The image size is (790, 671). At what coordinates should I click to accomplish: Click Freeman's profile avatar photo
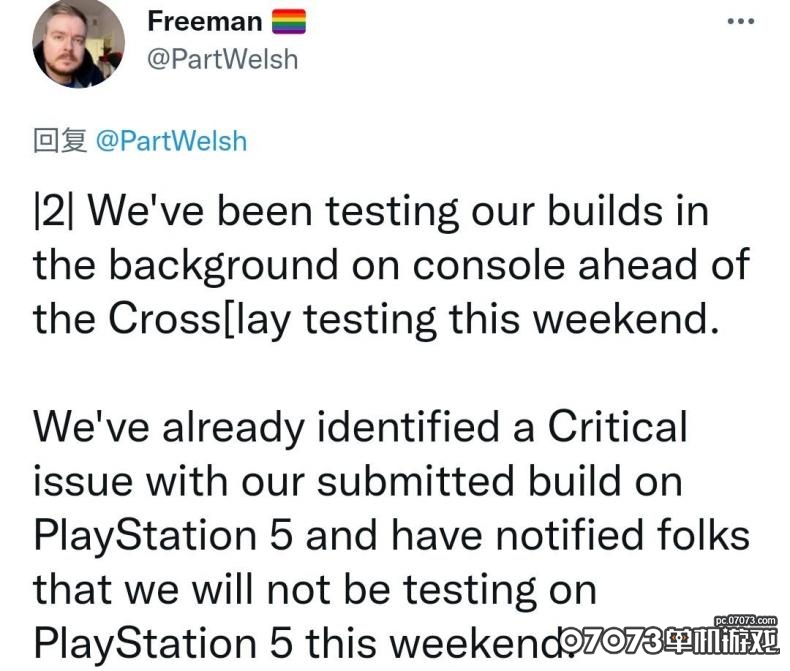(x=78, y=43)
